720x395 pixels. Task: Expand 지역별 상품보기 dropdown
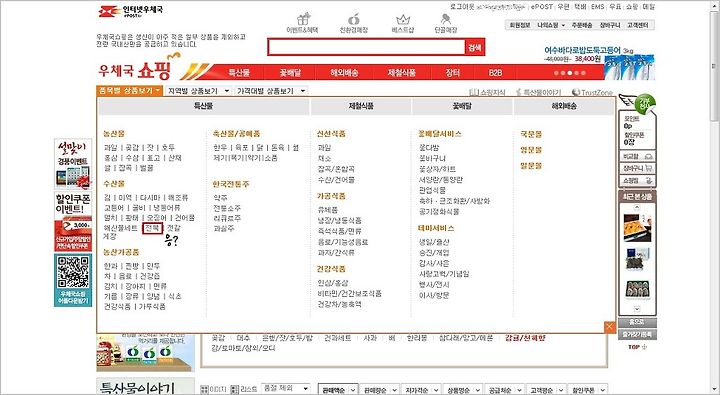pyautogui.click(x=198, y=91)
